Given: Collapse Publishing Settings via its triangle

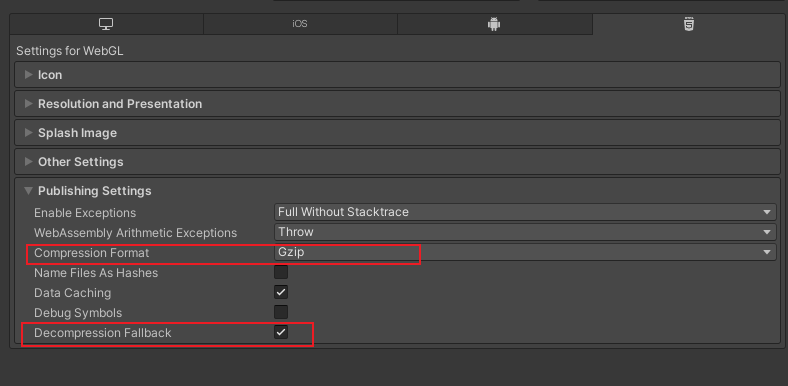Looking at the screenshot, I should click(29, 191).
